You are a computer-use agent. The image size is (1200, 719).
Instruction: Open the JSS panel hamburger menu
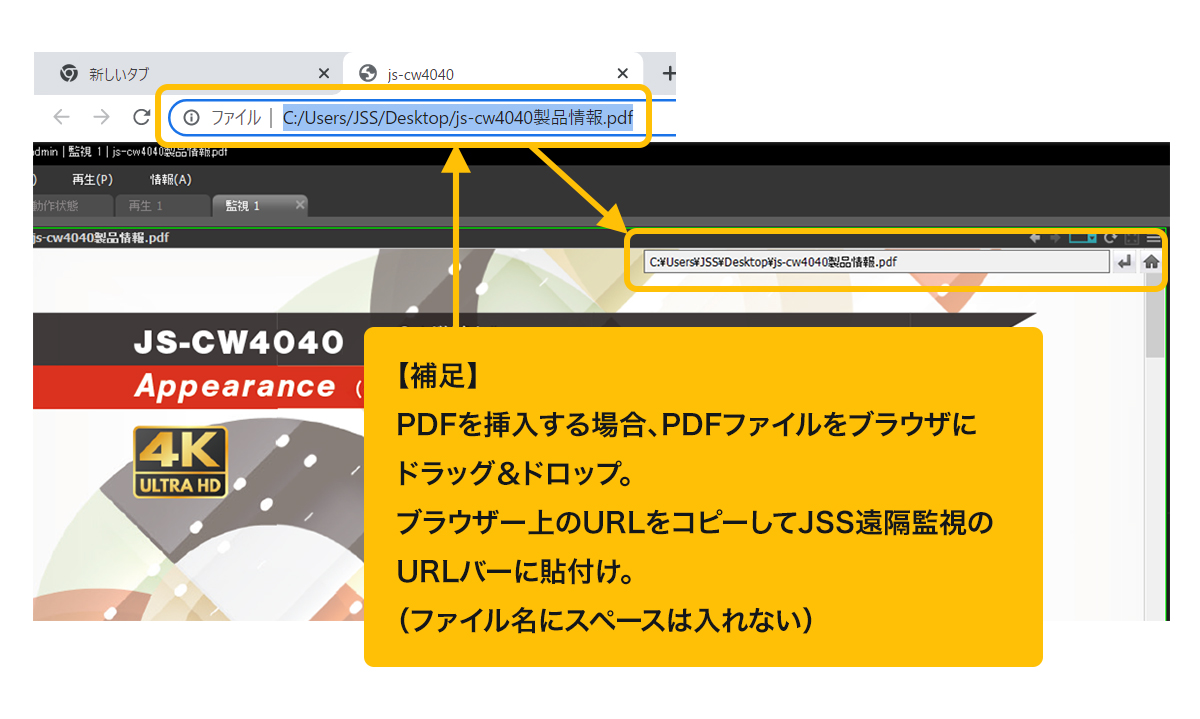click(1154, 238)
